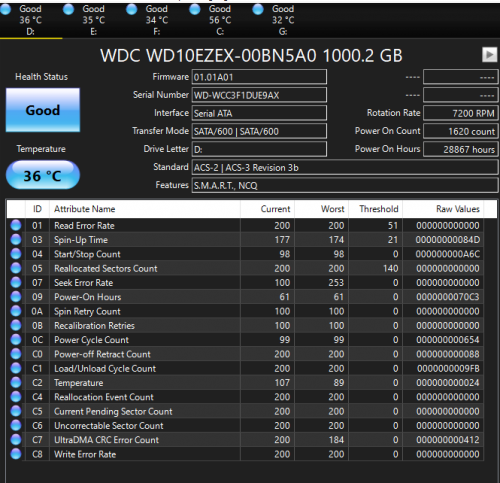
Task: Click the C: drive status orb
Action: [x=195, y=9]
